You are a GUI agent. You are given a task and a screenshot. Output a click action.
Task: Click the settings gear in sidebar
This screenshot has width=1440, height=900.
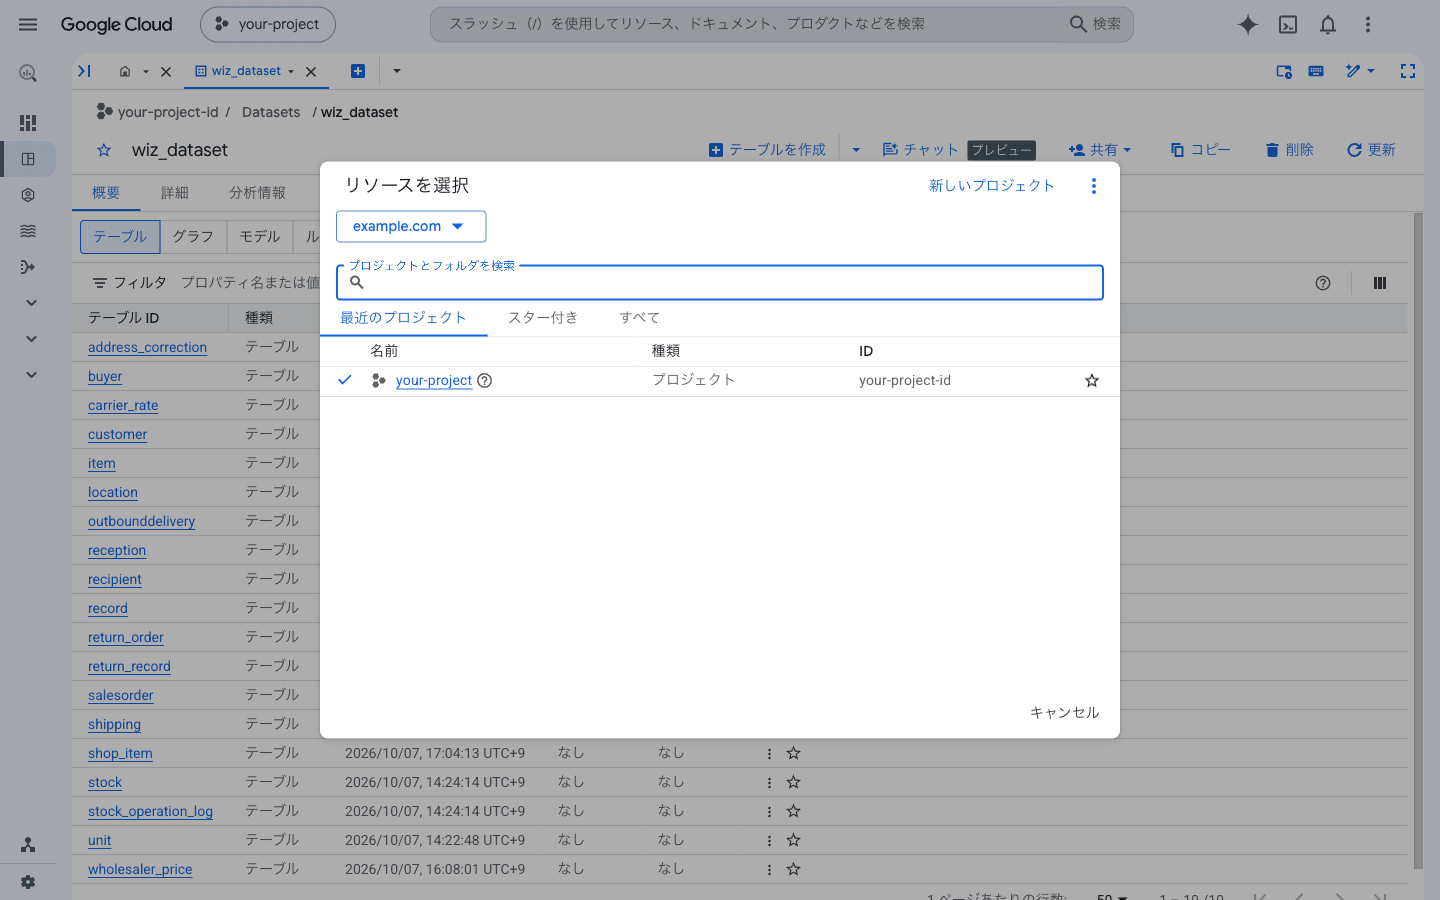click(28, 882)
